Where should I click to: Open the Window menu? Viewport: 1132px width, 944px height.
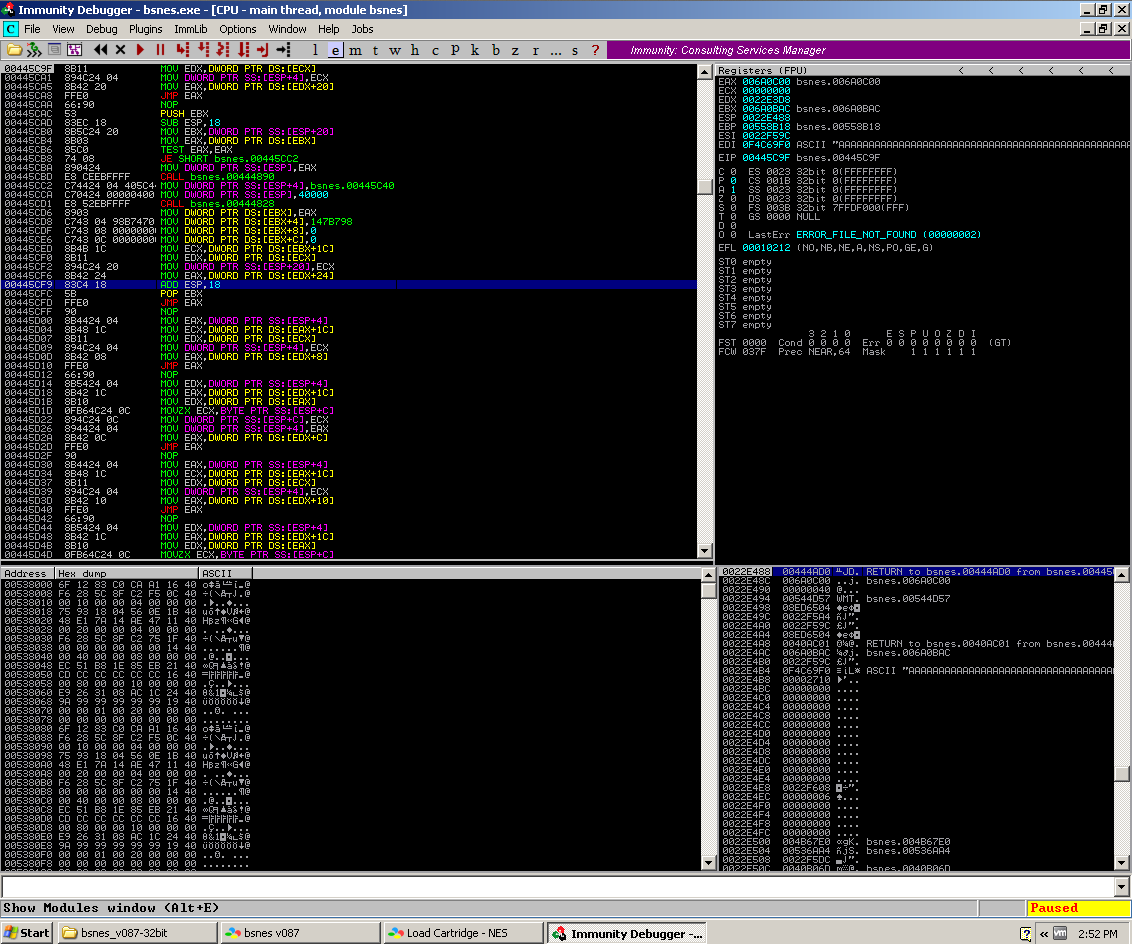(x=287, y=29)
